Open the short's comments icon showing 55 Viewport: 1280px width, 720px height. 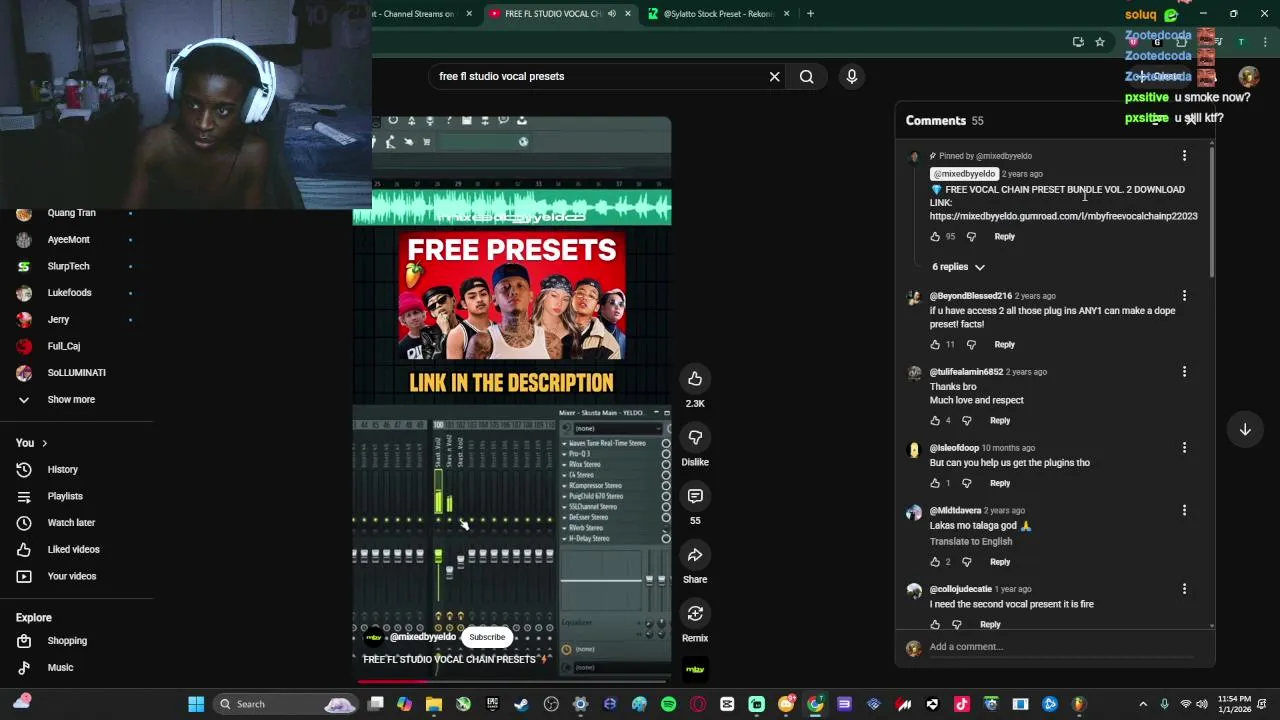[x=695, y=496]
